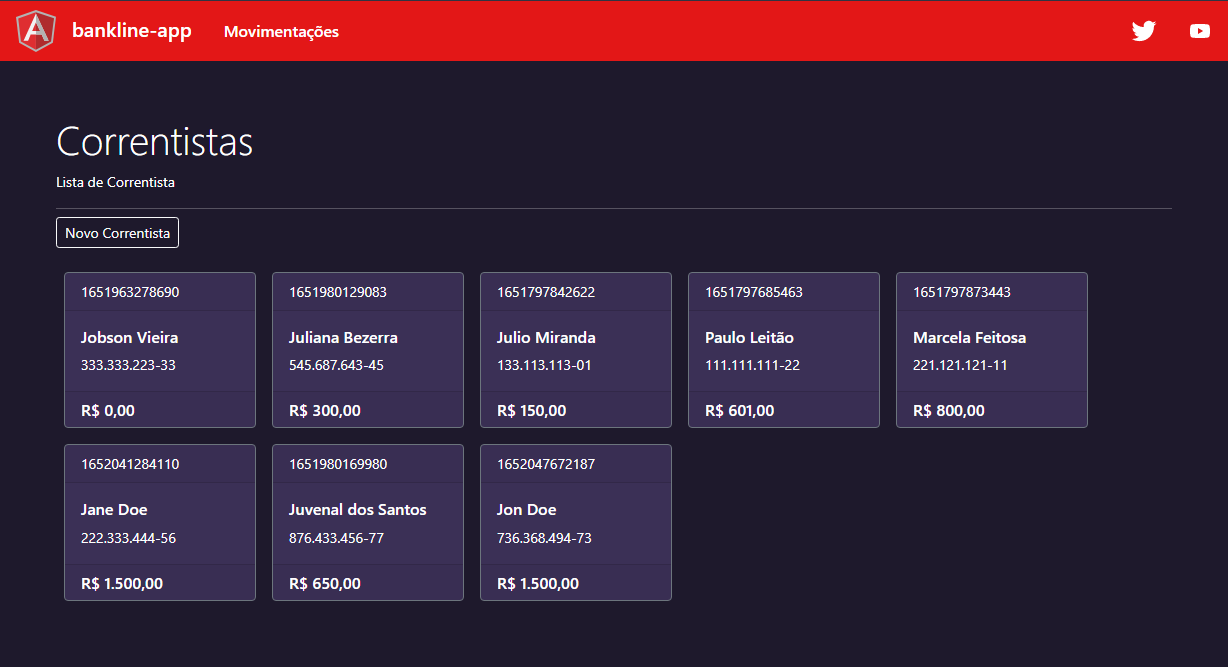Click CPF 111.111.111-22

click(752, 365)
